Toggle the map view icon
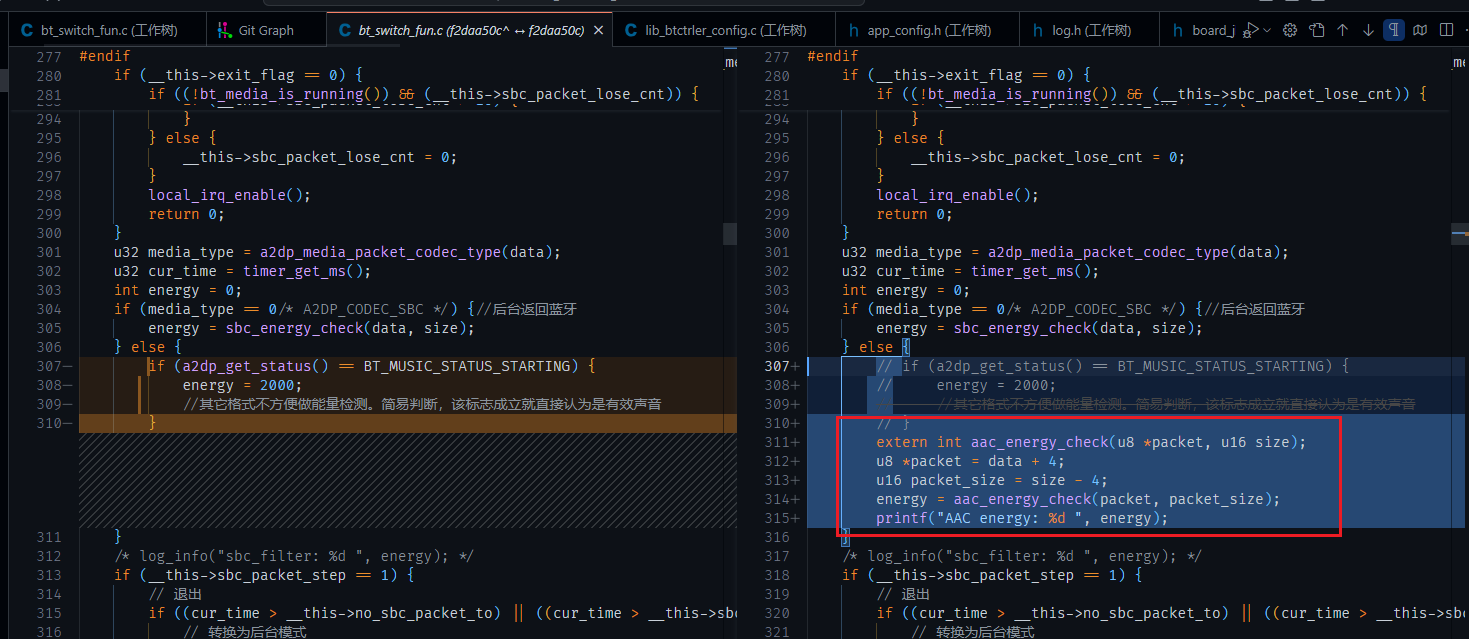 pyautogui.click(x=1420, y=30)
